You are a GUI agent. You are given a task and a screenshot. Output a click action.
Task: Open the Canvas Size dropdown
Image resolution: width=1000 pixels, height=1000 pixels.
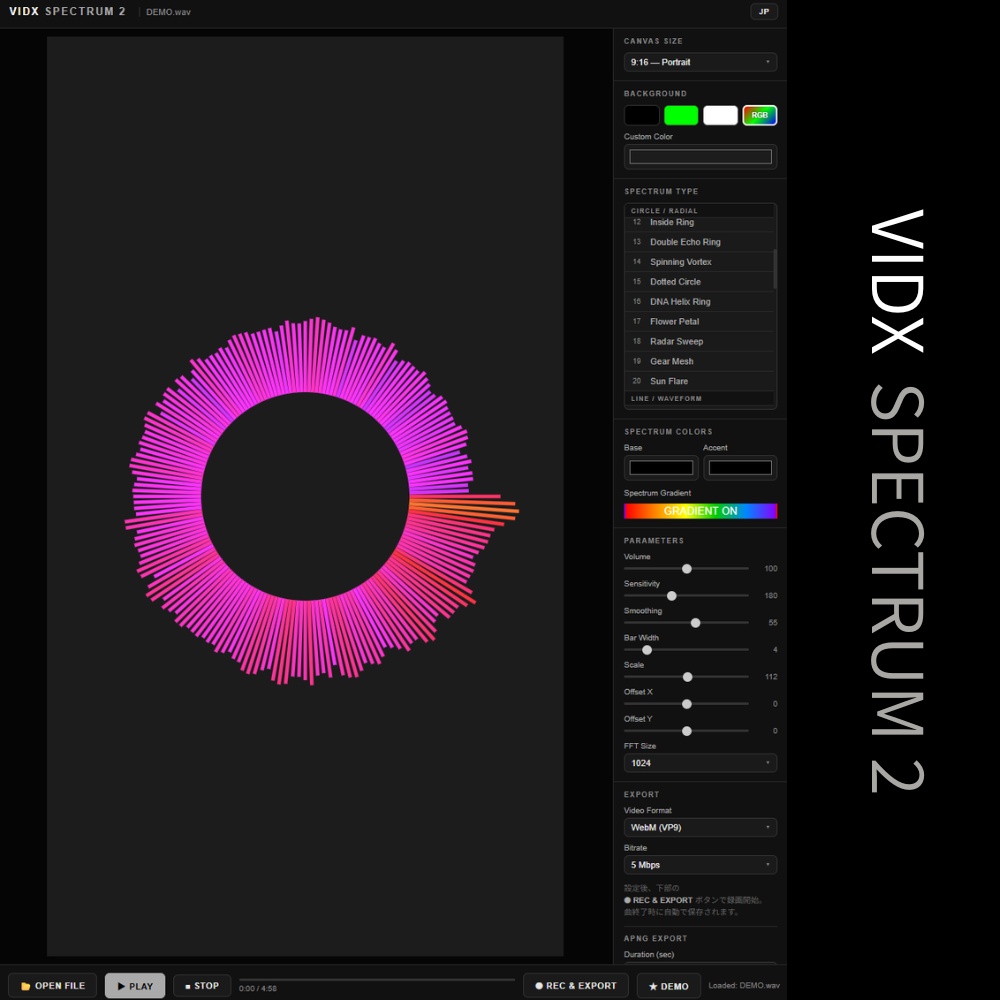click(x=700, y=62)
